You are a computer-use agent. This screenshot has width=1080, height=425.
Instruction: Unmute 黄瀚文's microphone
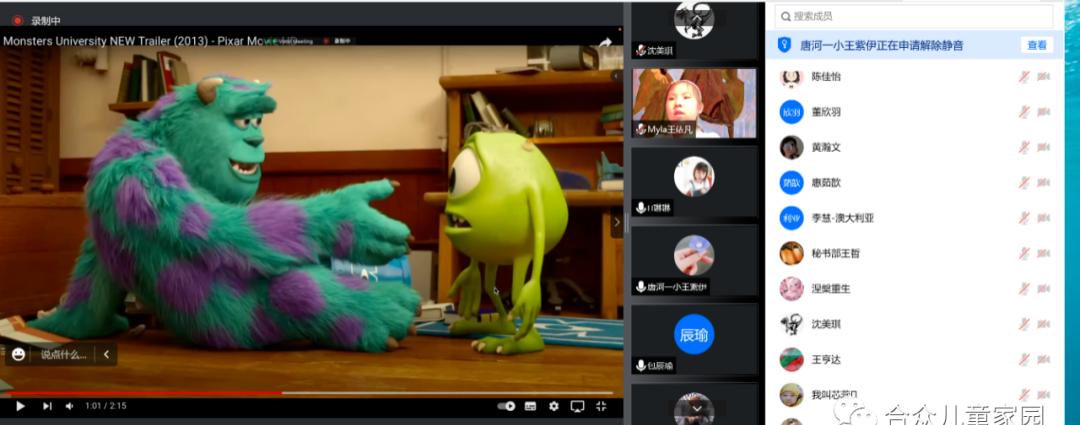pyautogui.click(x=1024, y=147)
